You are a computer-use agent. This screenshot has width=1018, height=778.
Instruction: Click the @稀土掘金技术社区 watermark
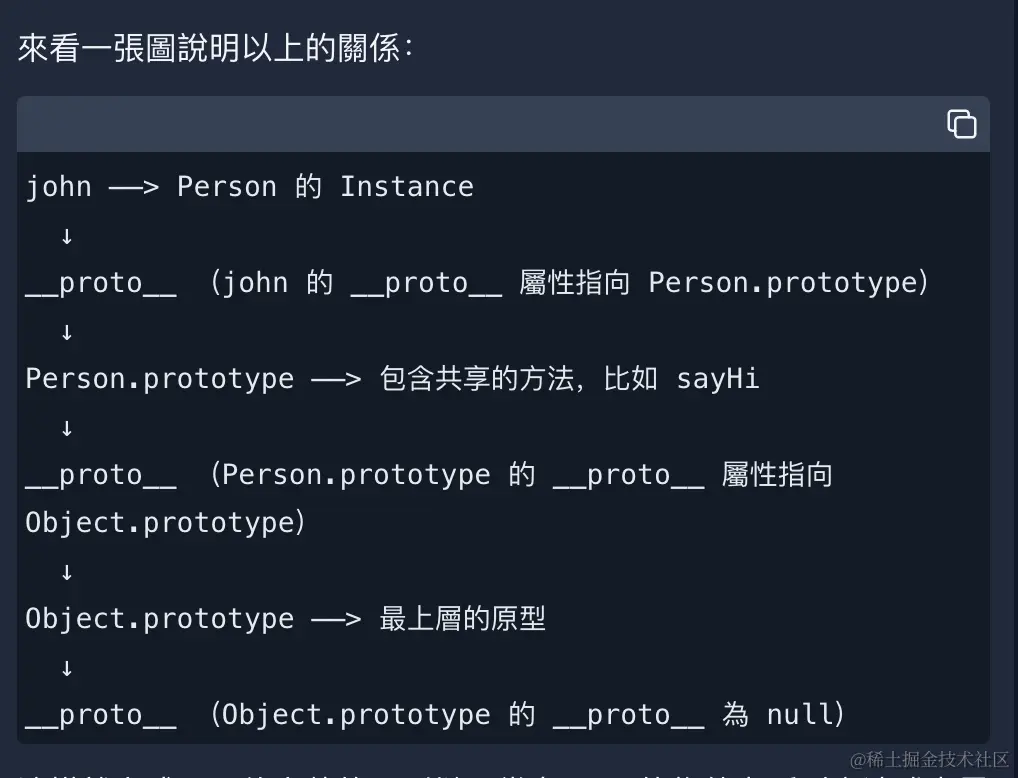pyautogui.click(x=930, y=759)
